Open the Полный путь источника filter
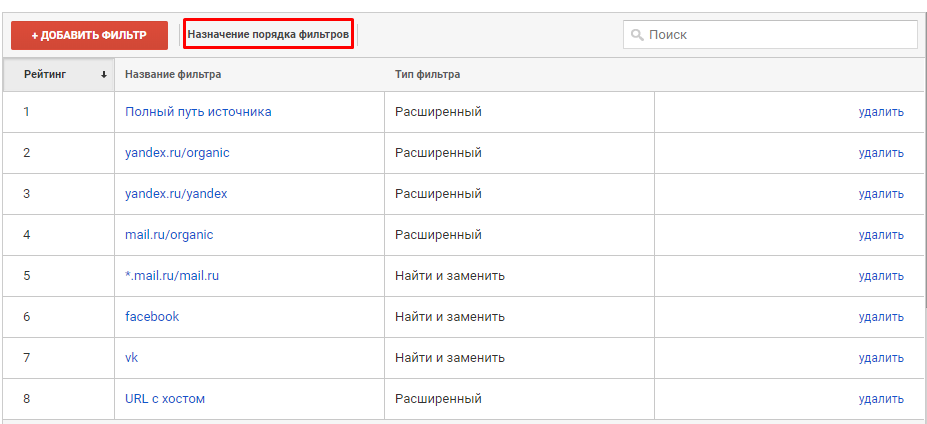927x424 pixels. click(198, 112)
